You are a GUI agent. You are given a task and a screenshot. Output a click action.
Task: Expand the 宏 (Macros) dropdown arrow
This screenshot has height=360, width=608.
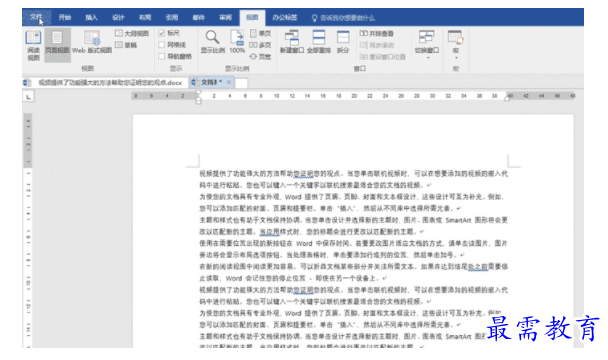click(456, 58)
